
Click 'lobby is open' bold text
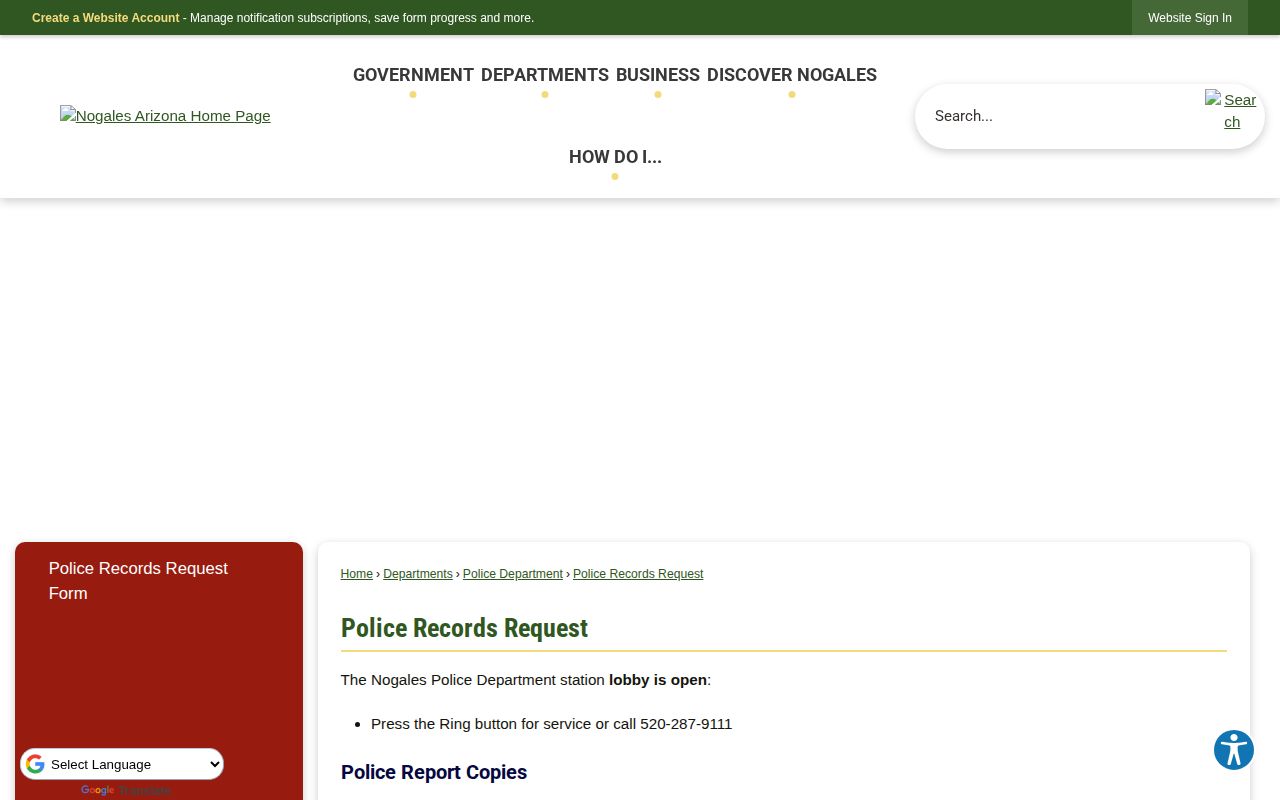(658, 680)
